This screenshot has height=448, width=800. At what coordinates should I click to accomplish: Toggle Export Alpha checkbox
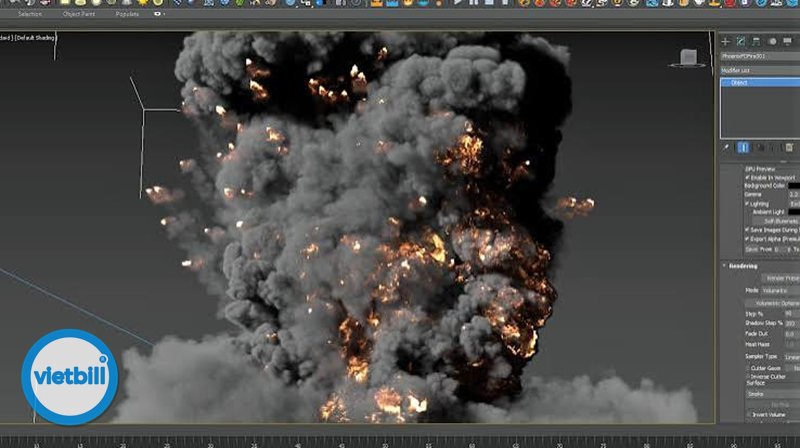(x=747, y=239)
